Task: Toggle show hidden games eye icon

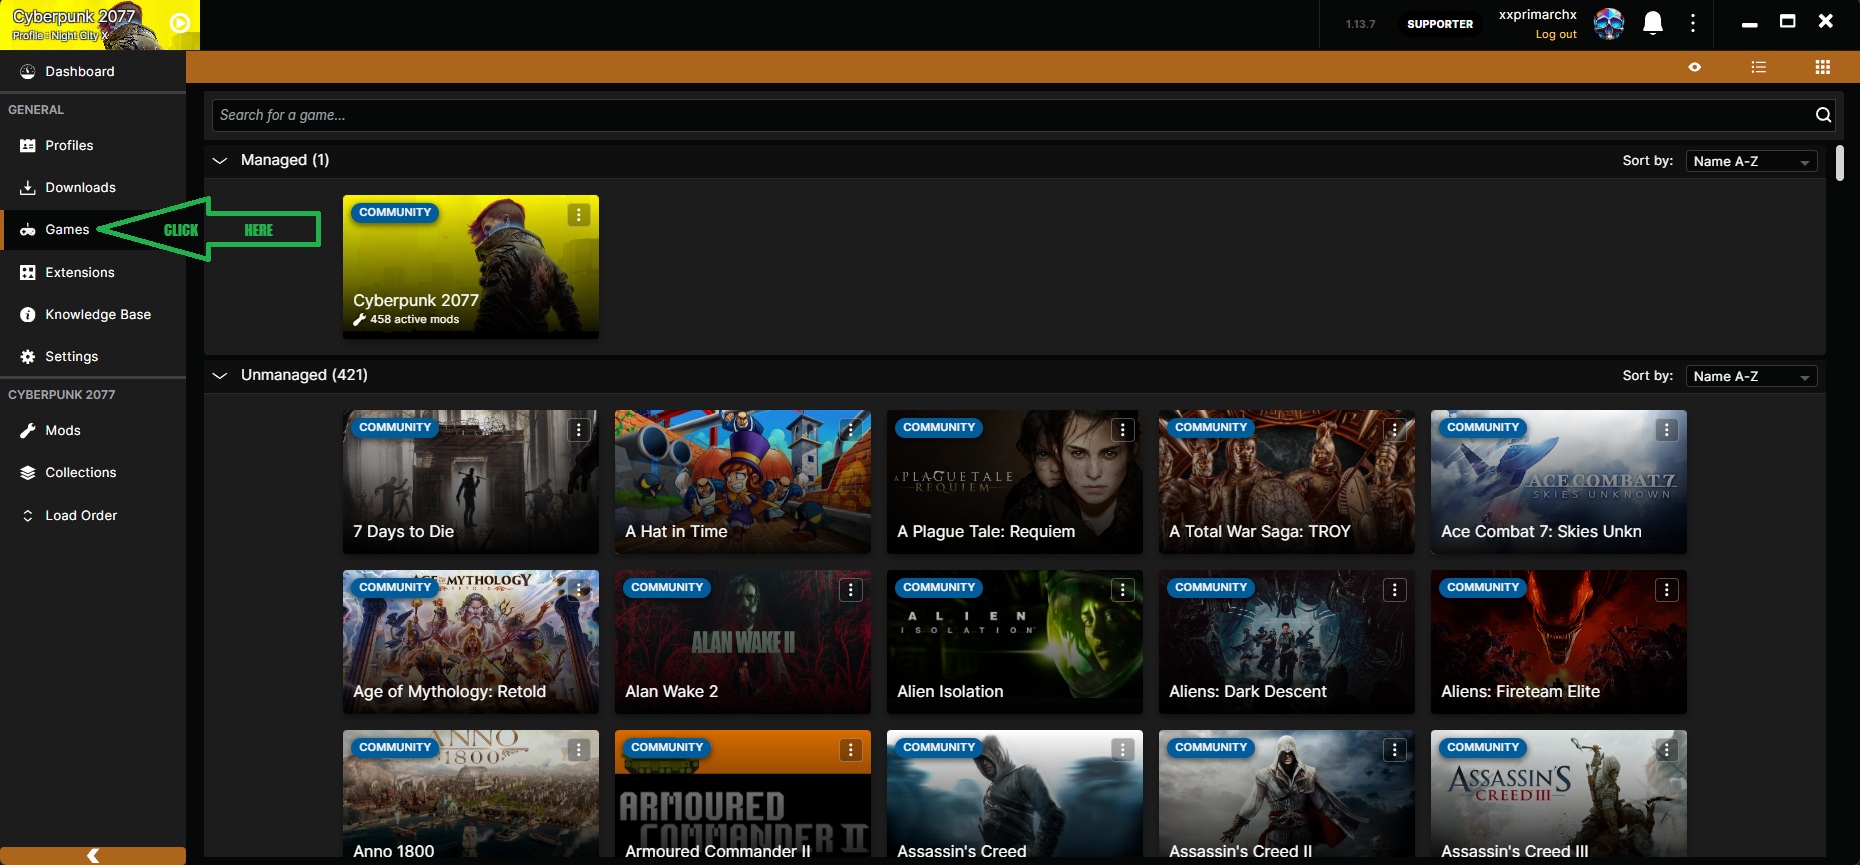Action: pyautogui.click(x=1695, y=67)
